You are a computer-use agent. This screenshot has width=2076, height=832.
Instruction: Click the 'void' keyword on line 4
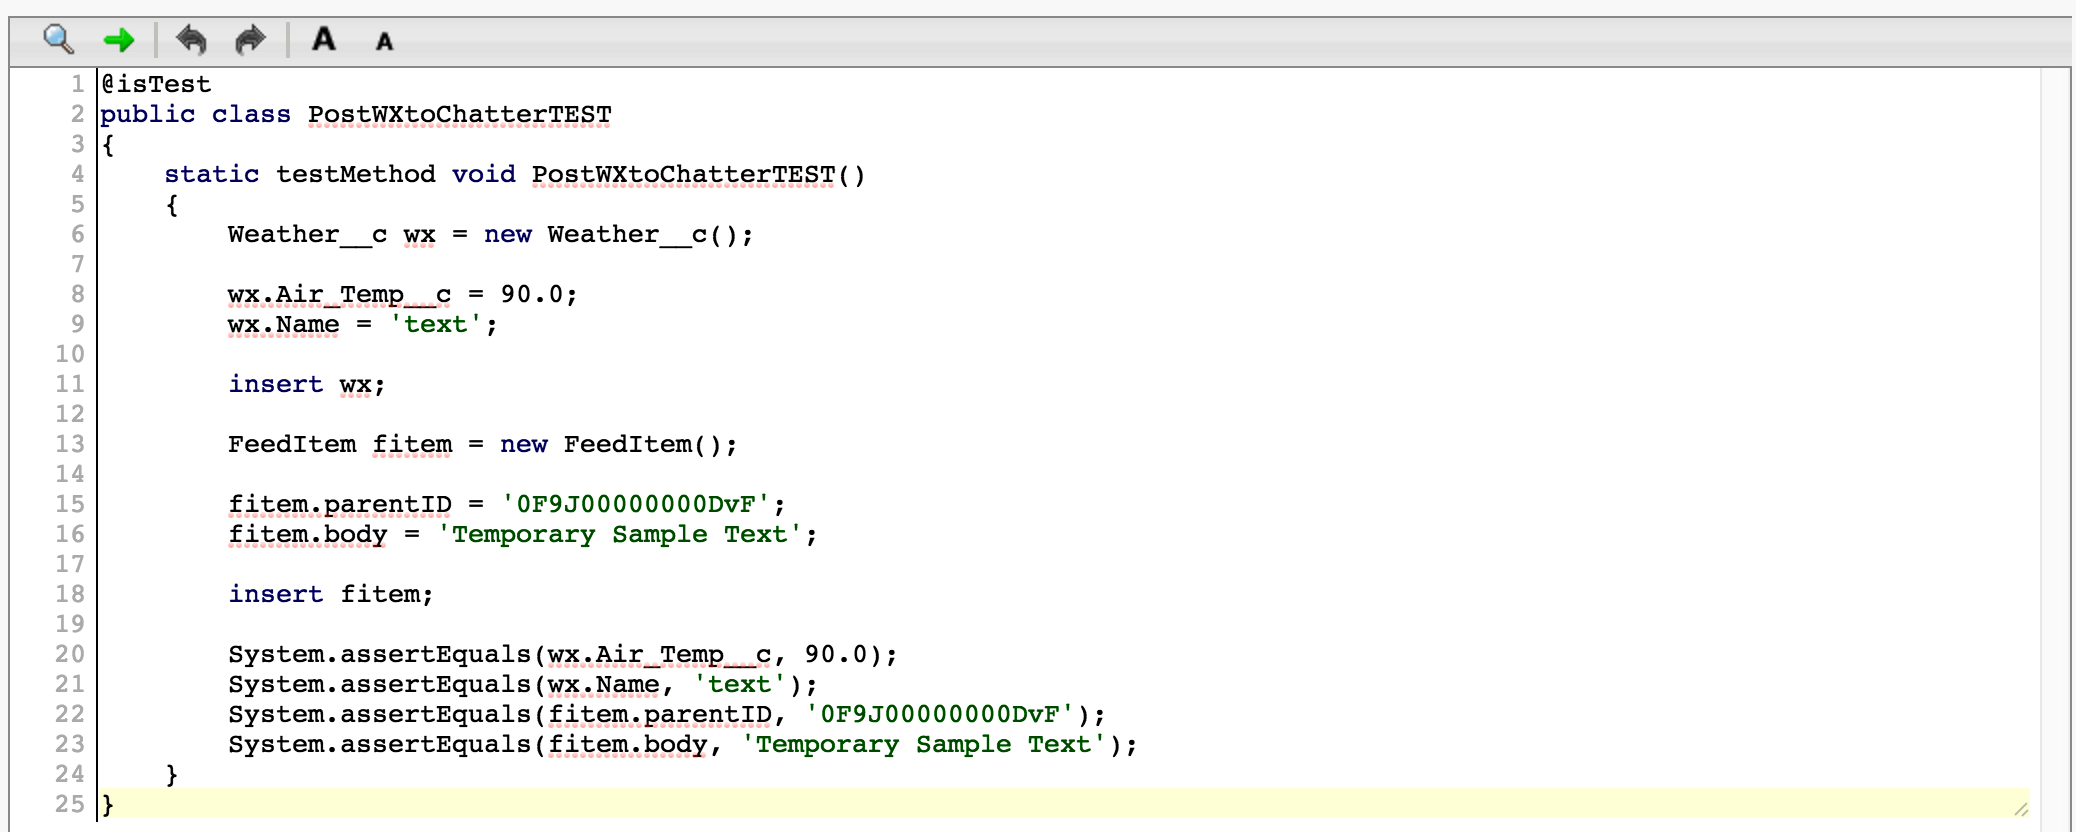[x=483, y=175]
